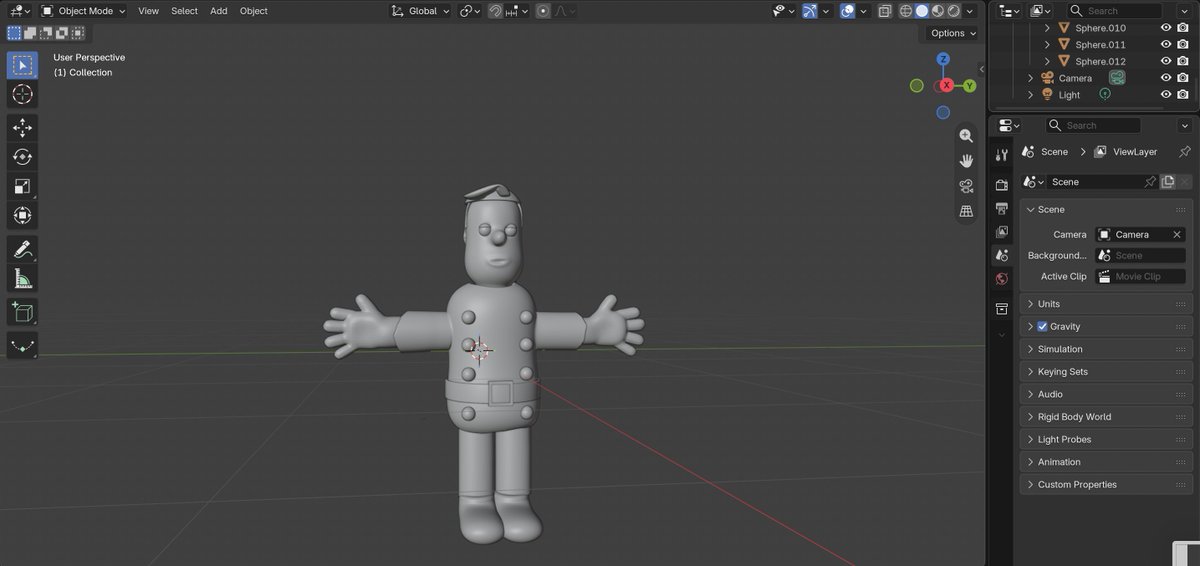Switch to material preview shading
1200x566 pixels.
point(938,11)
